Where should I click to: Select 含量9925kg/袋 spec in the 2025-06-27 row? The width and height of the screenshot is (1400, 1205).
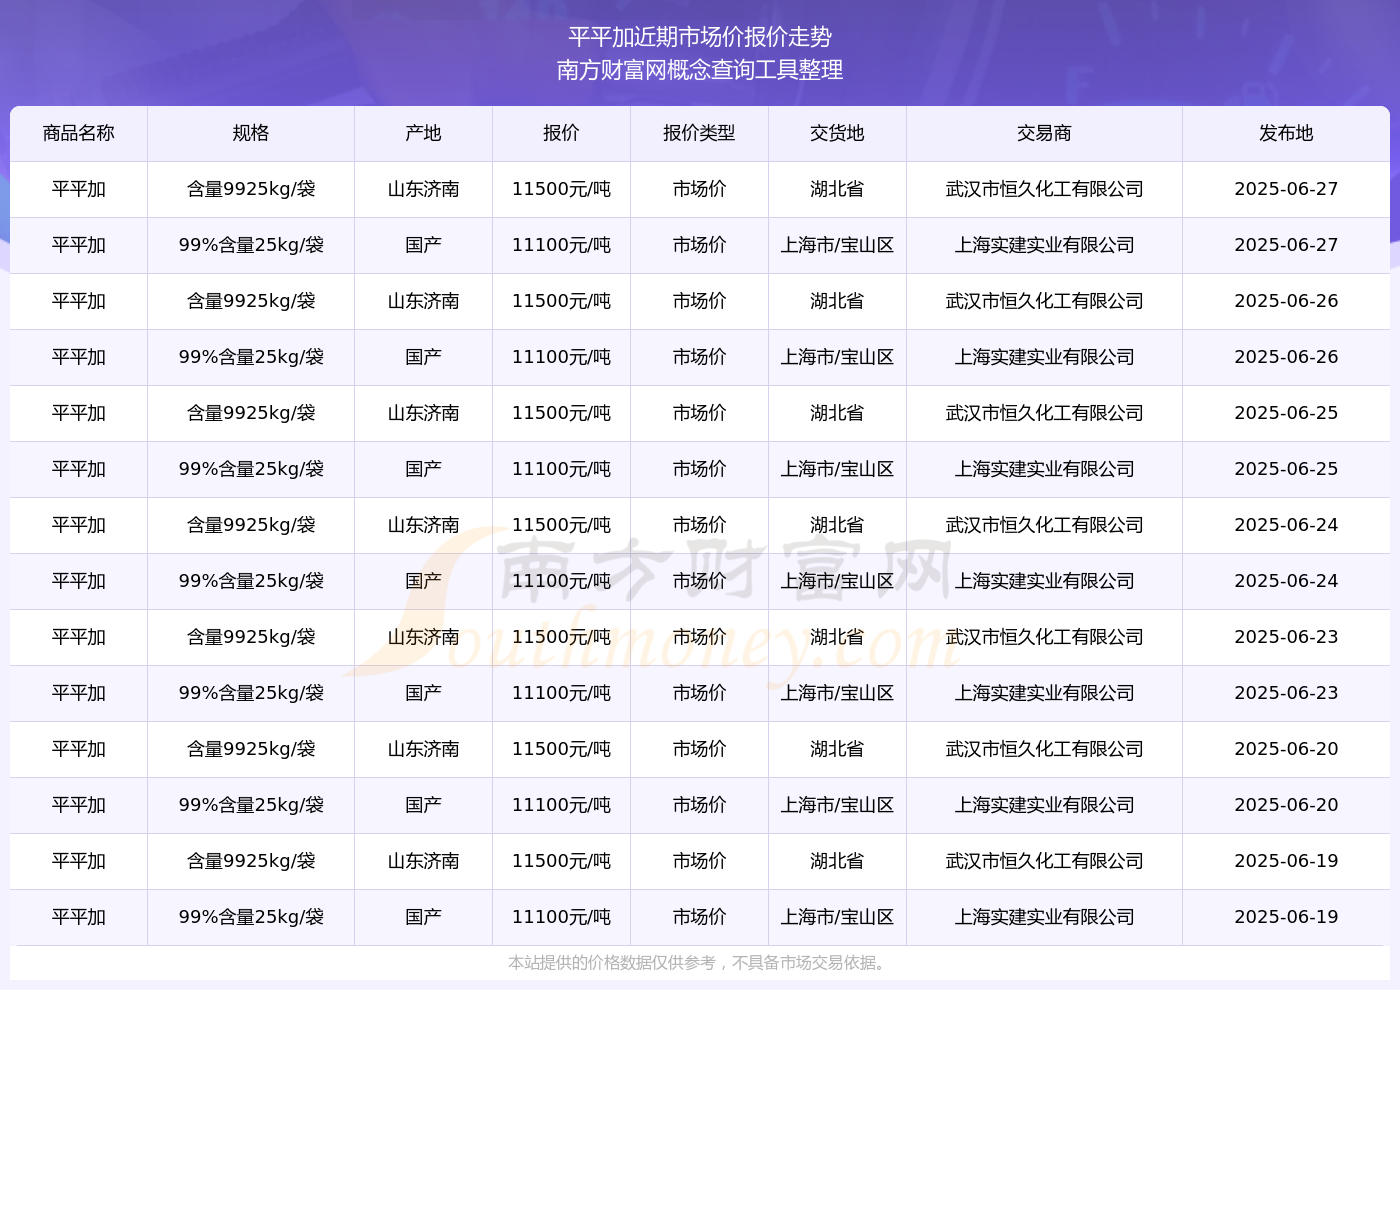(251, 189)
